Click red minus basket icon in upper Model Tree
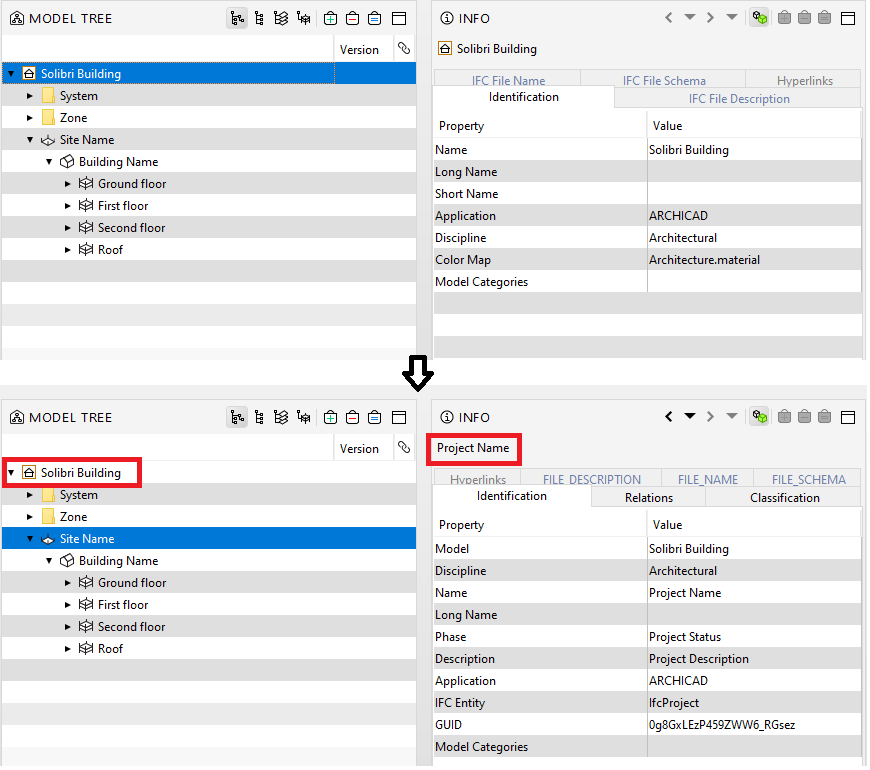 point(352,19)
